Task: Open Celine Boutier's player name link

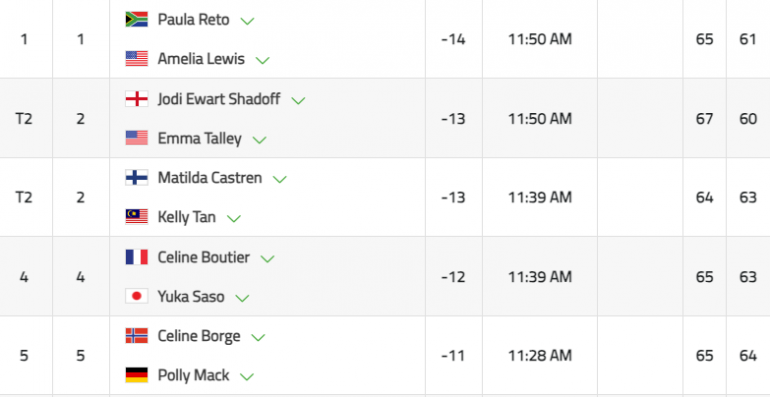Action: pyautogui.click(x=203, y=257)
